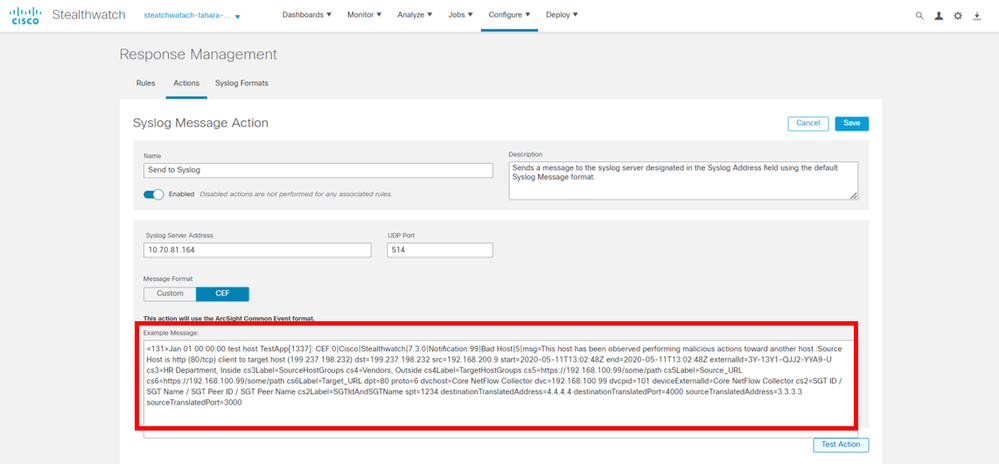The width and height of the screenshot is (999, 464).
Task: Switch to the Syslog Formats tab
Action: point(241,83)
